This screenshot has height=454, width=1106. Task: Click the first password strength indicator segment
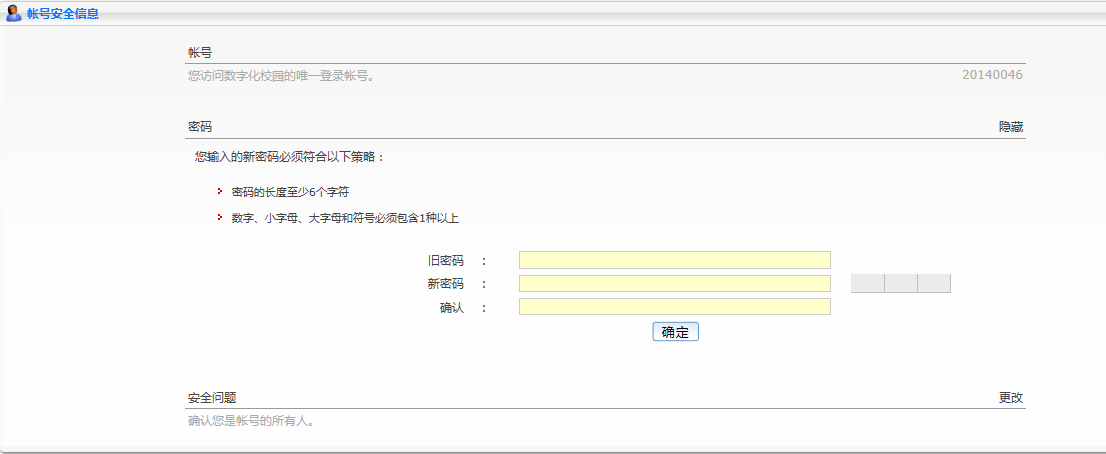(x=867, y=283)
